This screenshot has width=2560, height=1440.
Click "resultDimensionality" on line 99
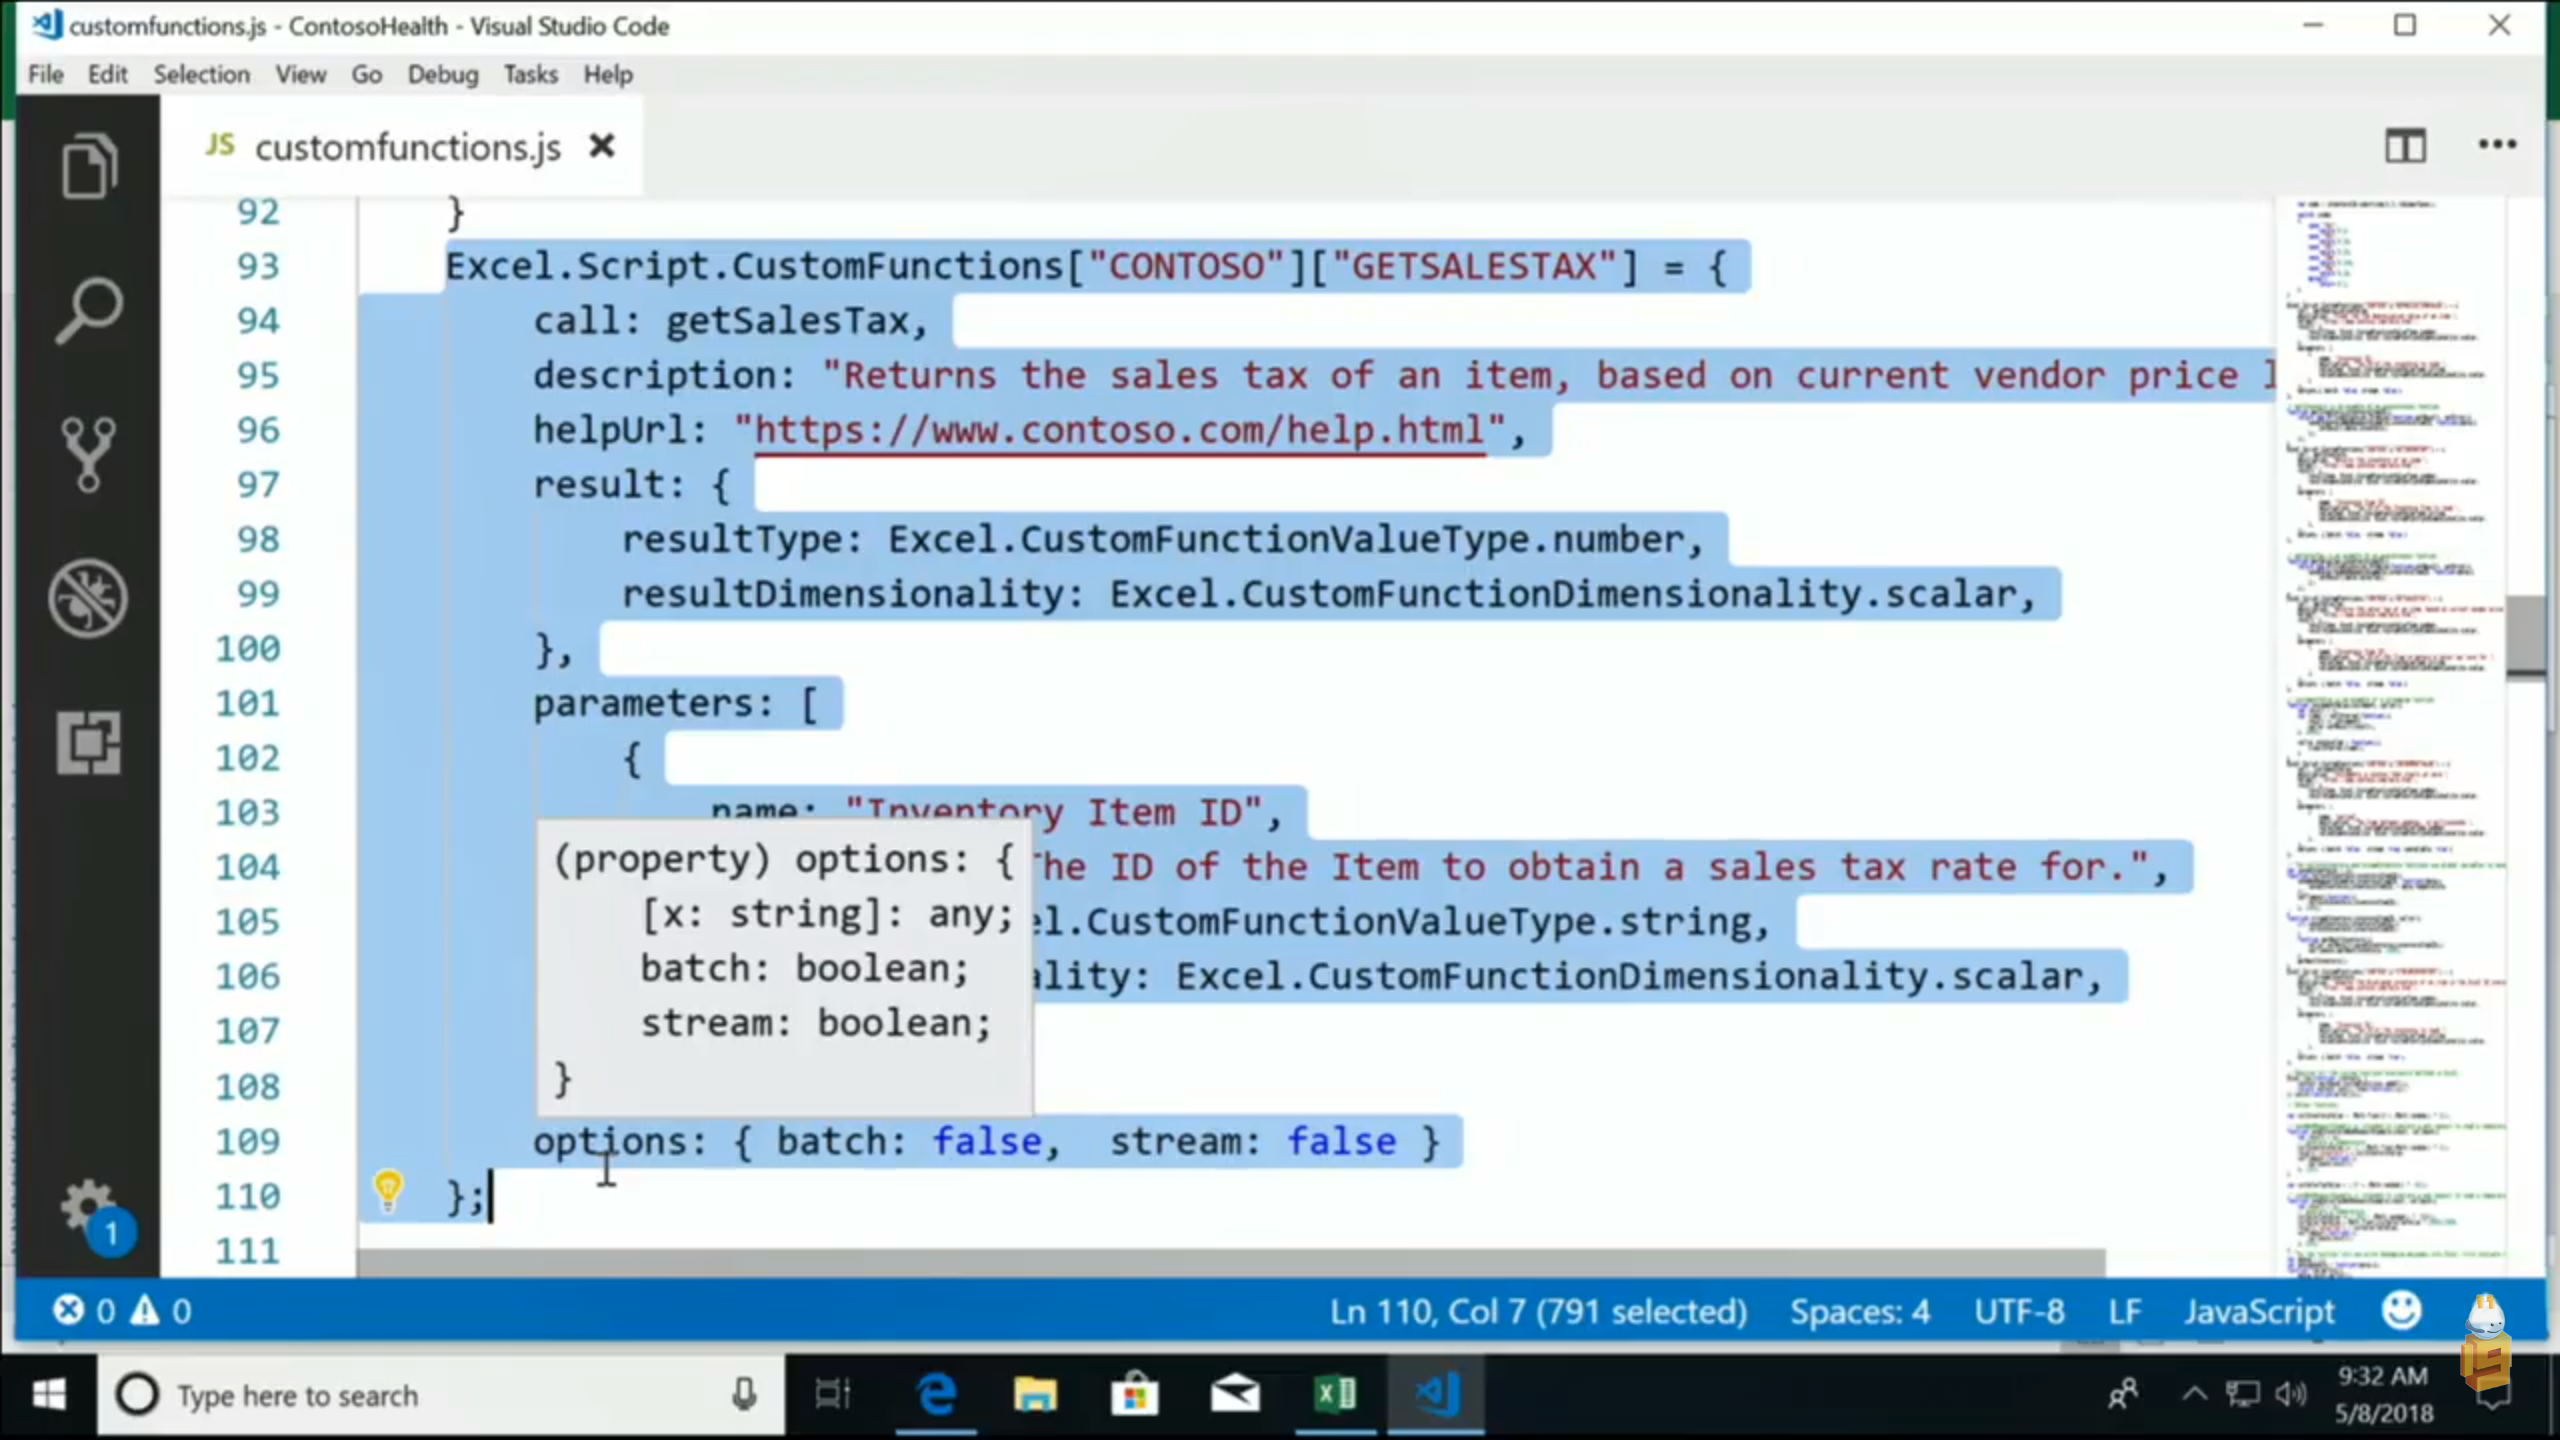tap(842, 594)
